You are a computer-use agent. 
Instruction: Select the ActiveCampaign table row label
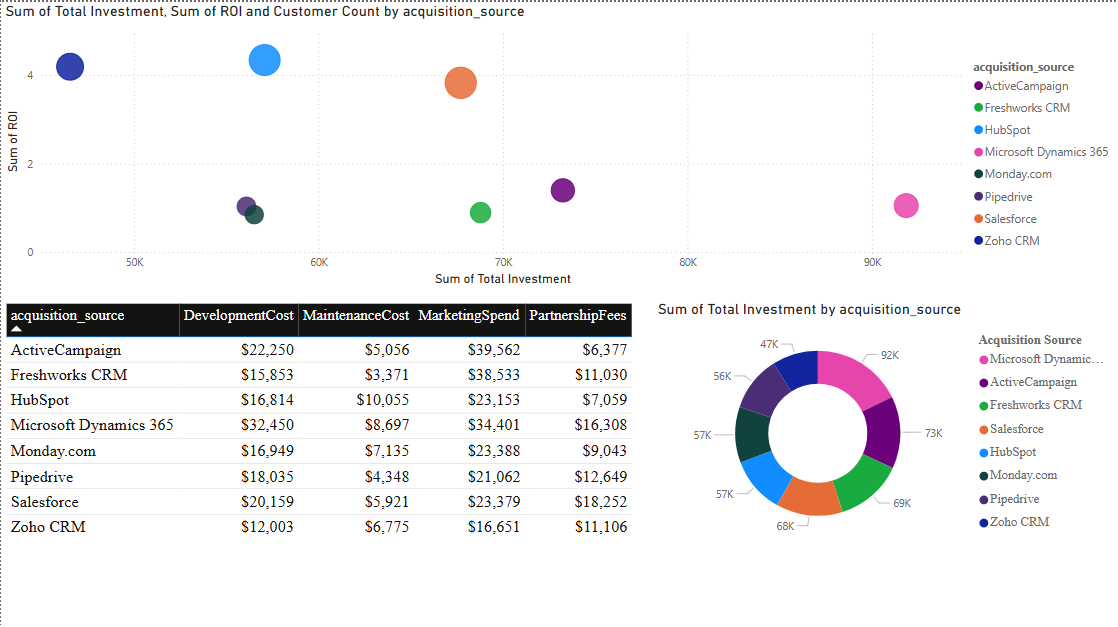(66, 350)
